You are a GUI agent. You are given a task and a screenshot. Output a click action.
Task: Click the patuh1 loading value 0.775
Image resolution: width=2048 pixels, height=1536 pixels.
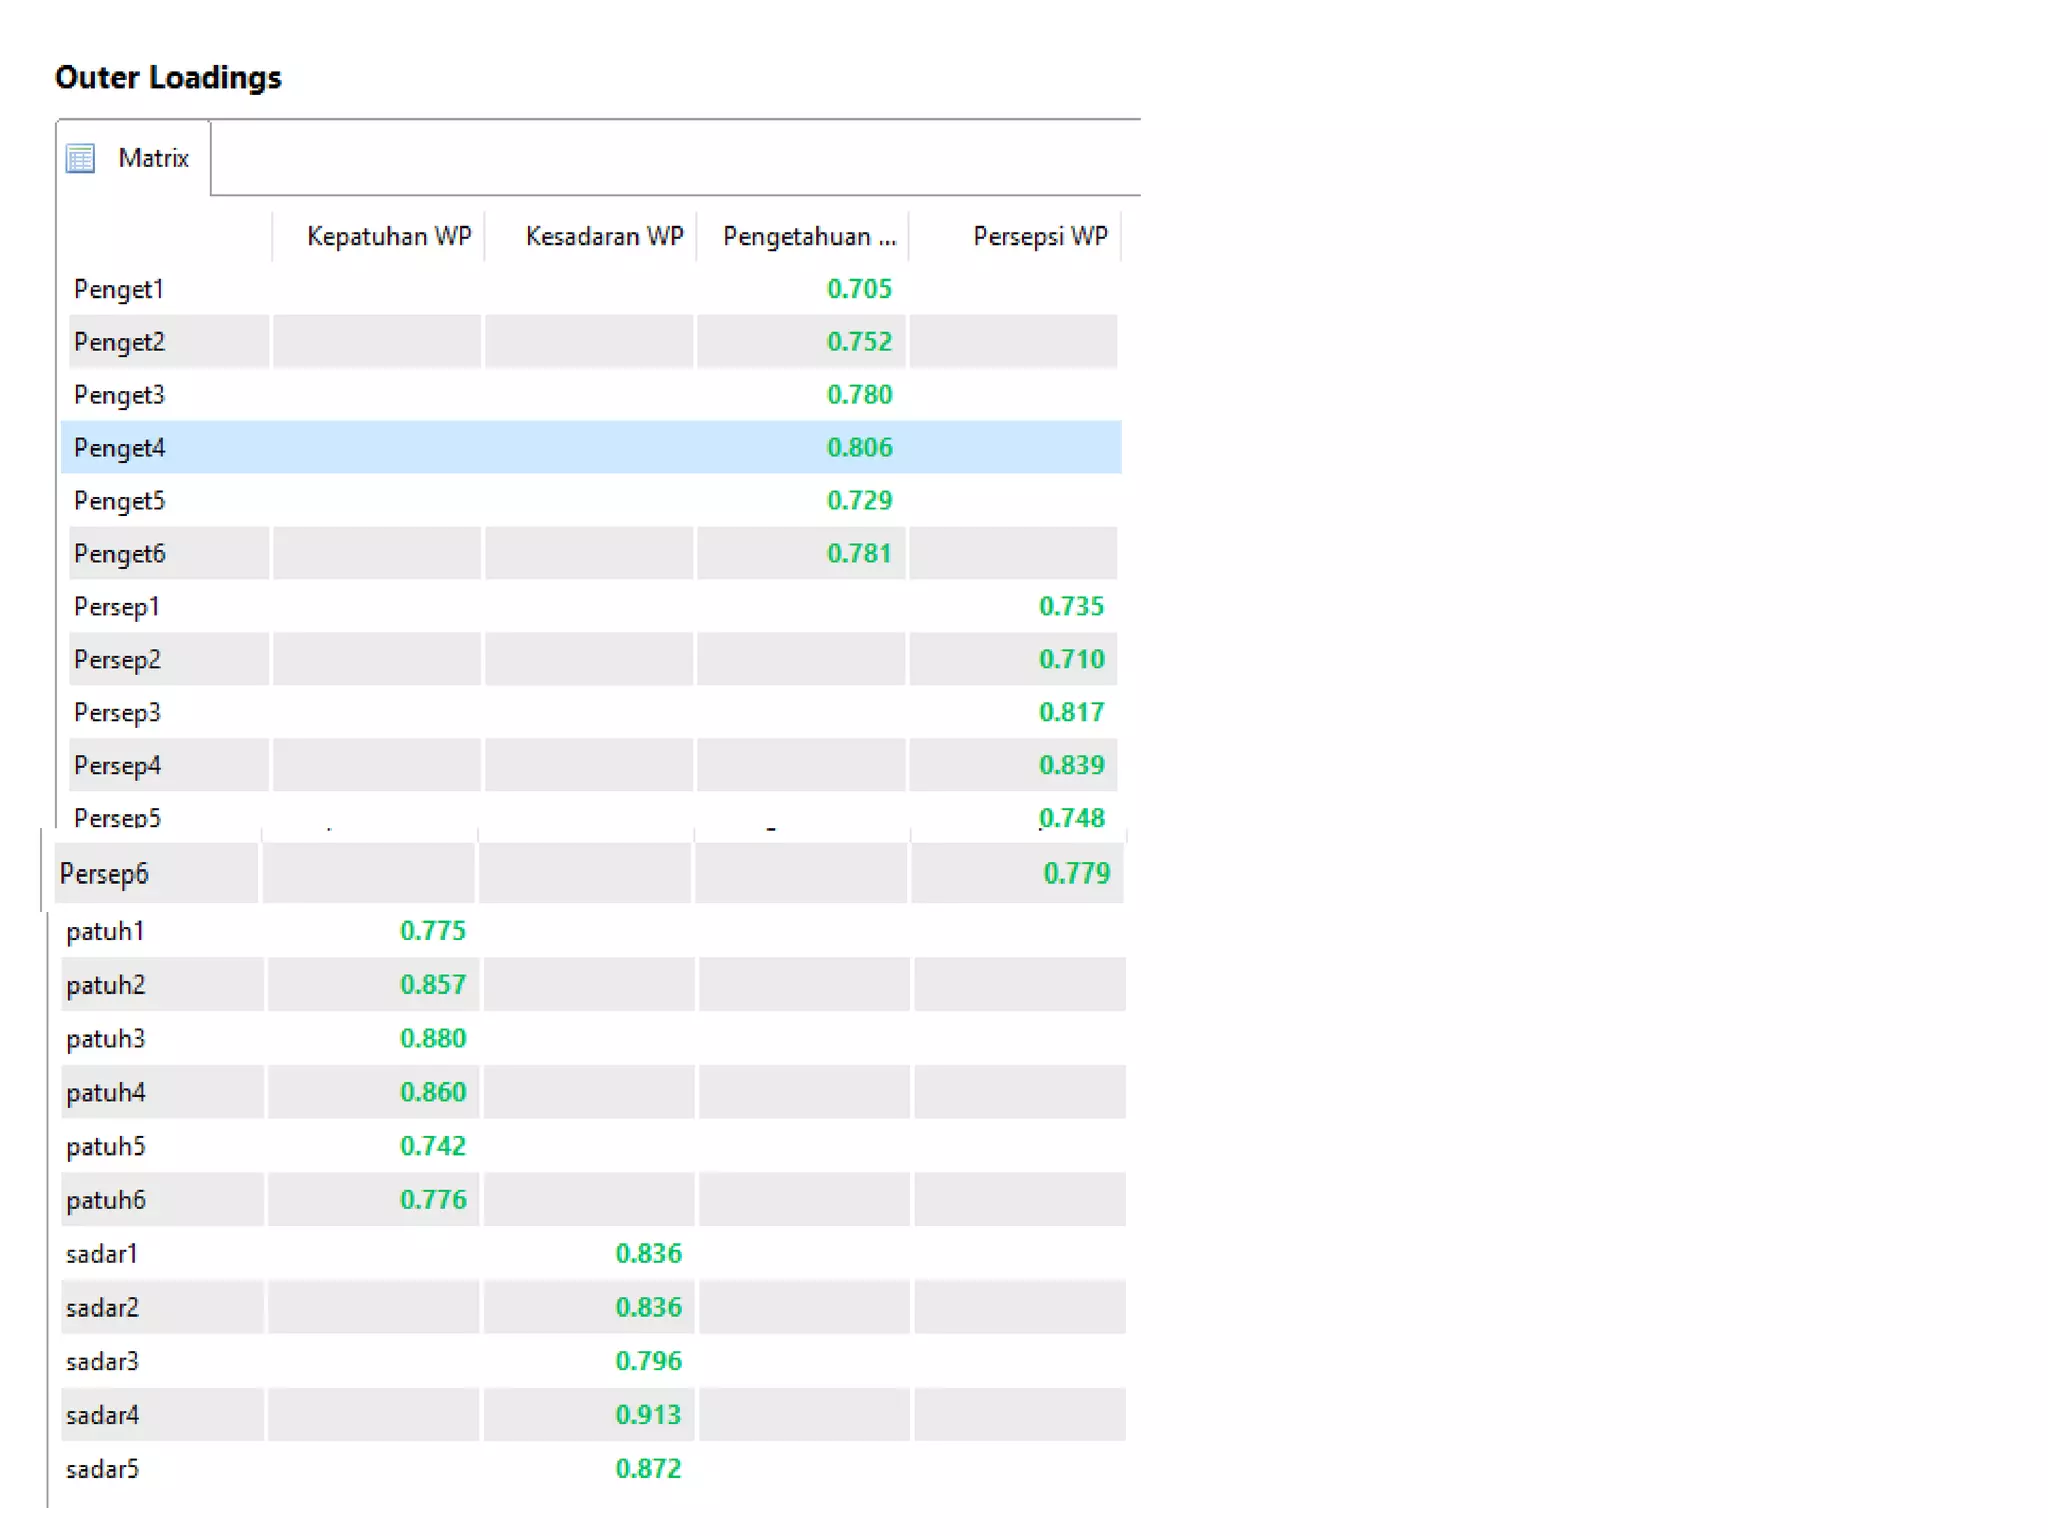(x=432, y=931)
